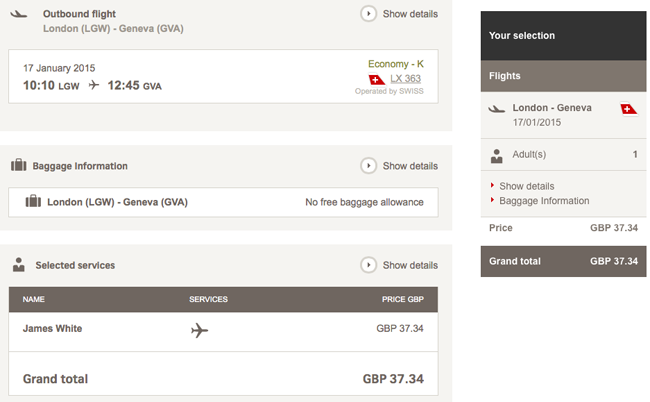The image size is (650, 402).
Task: Click the SWISS logo in Your selection sidebar
Action: click(x=629, y=109)
